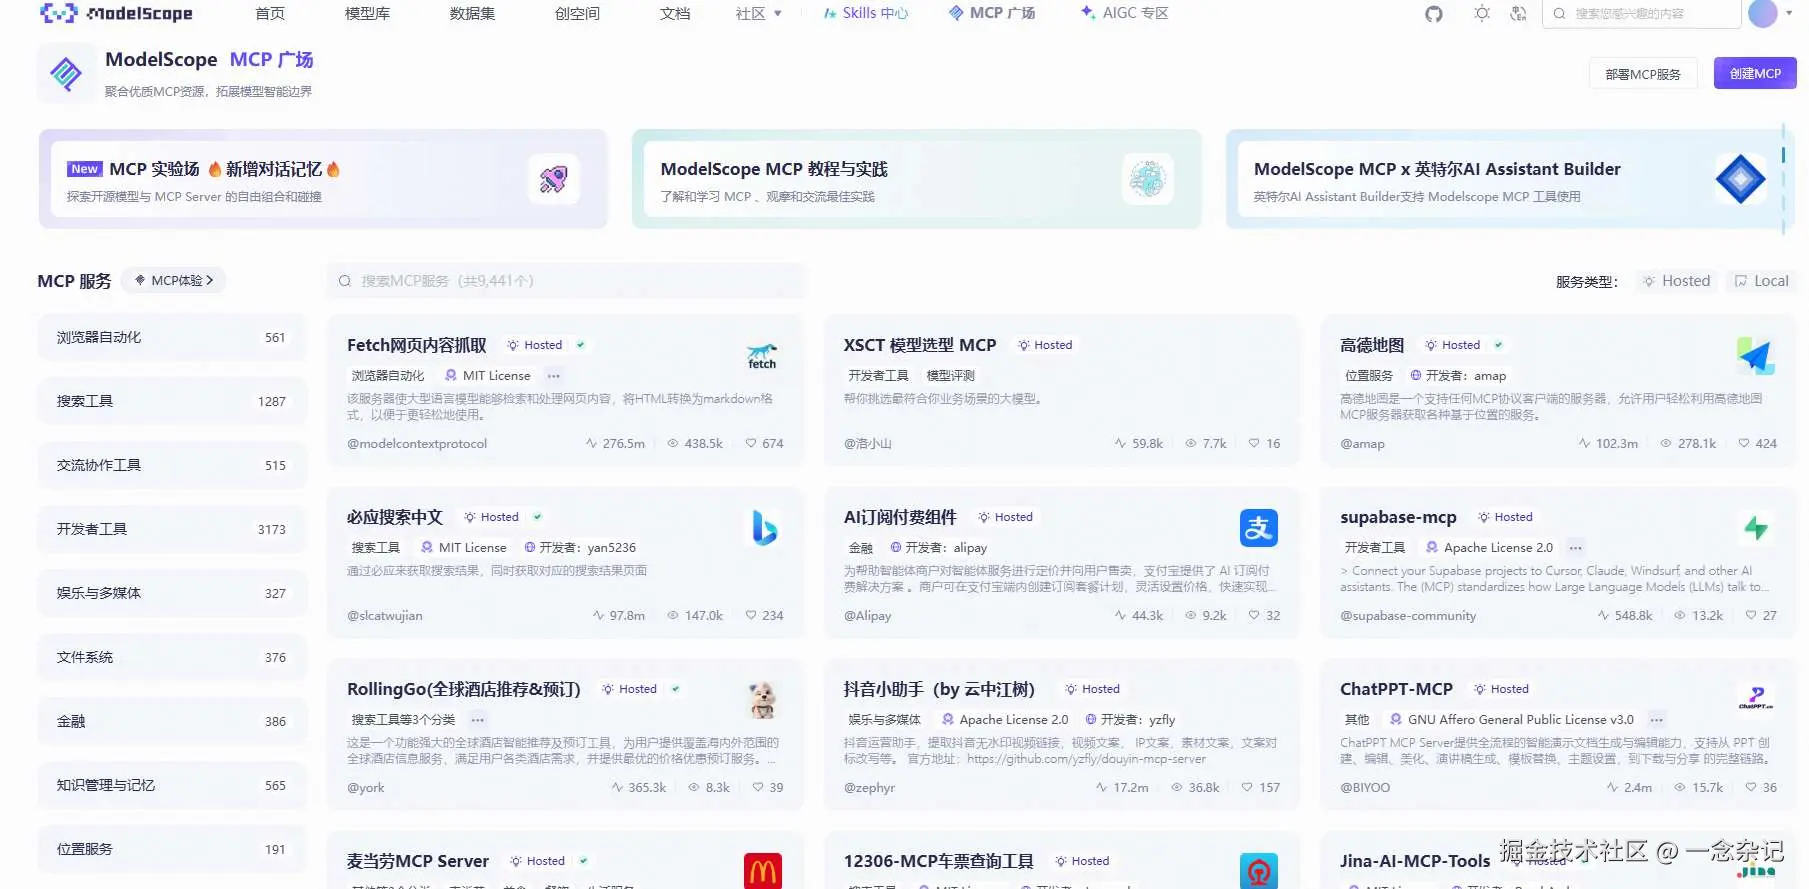Open author link @modelcontextprotocol
Screen dimensions: 1809x889
pyautogui.click(x=417, y=444)
